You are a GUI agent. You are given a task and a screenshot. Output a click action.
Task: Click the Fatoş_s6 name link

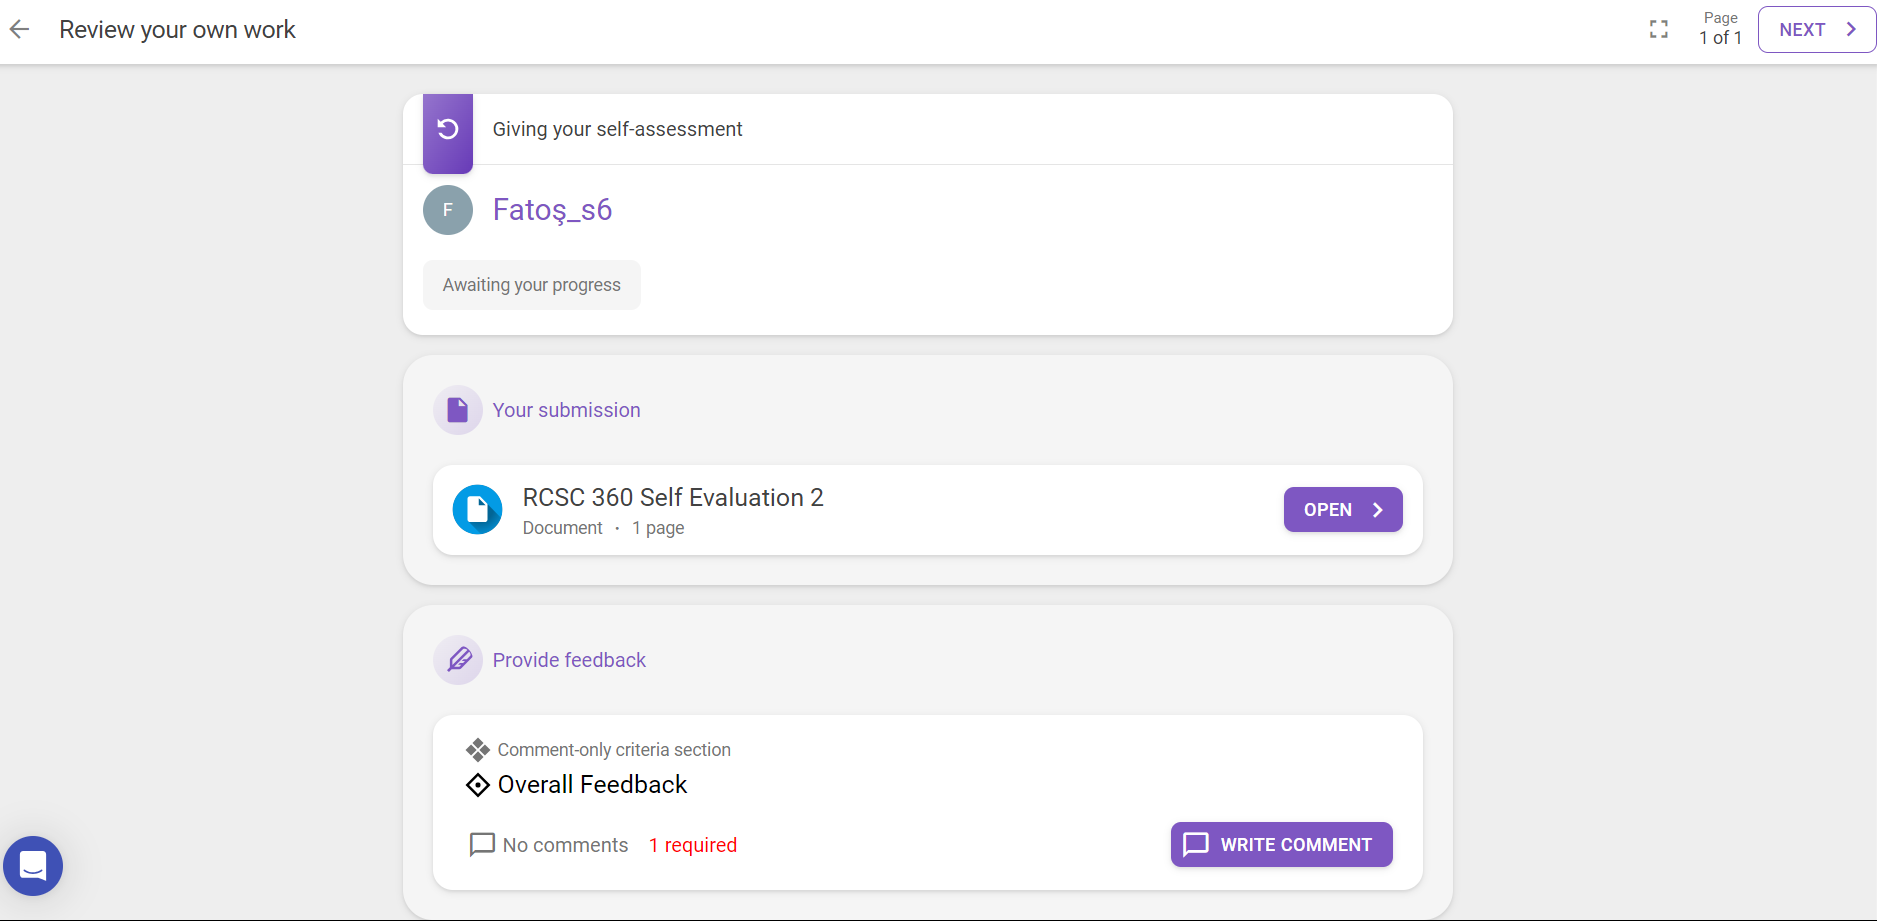point(552,210)
